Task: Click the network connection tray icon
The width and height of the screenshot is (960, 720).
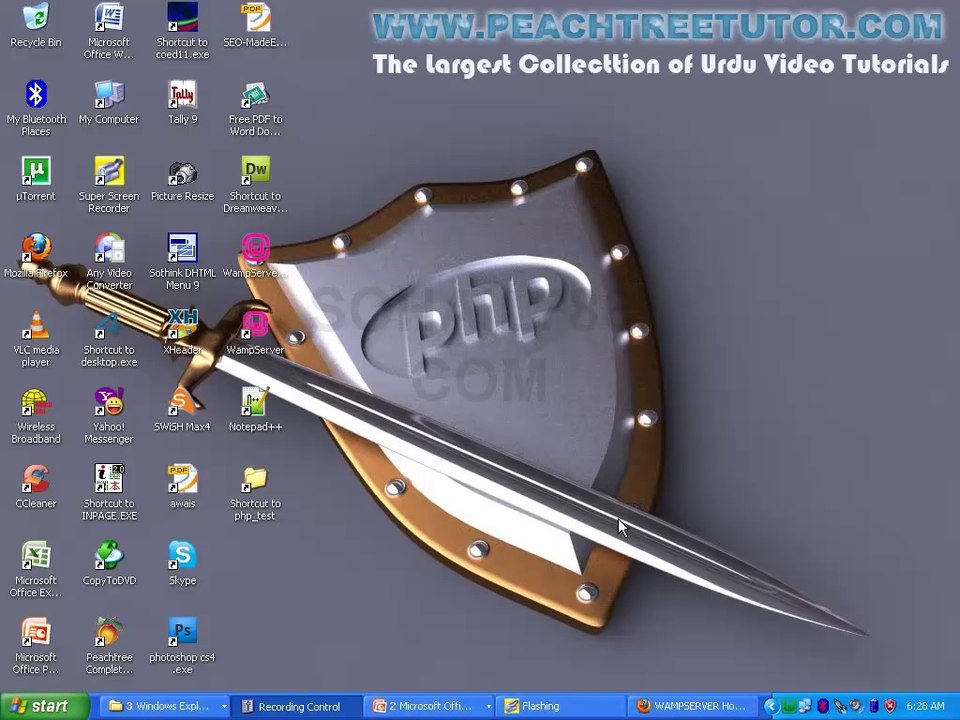Action: (805, 707)
